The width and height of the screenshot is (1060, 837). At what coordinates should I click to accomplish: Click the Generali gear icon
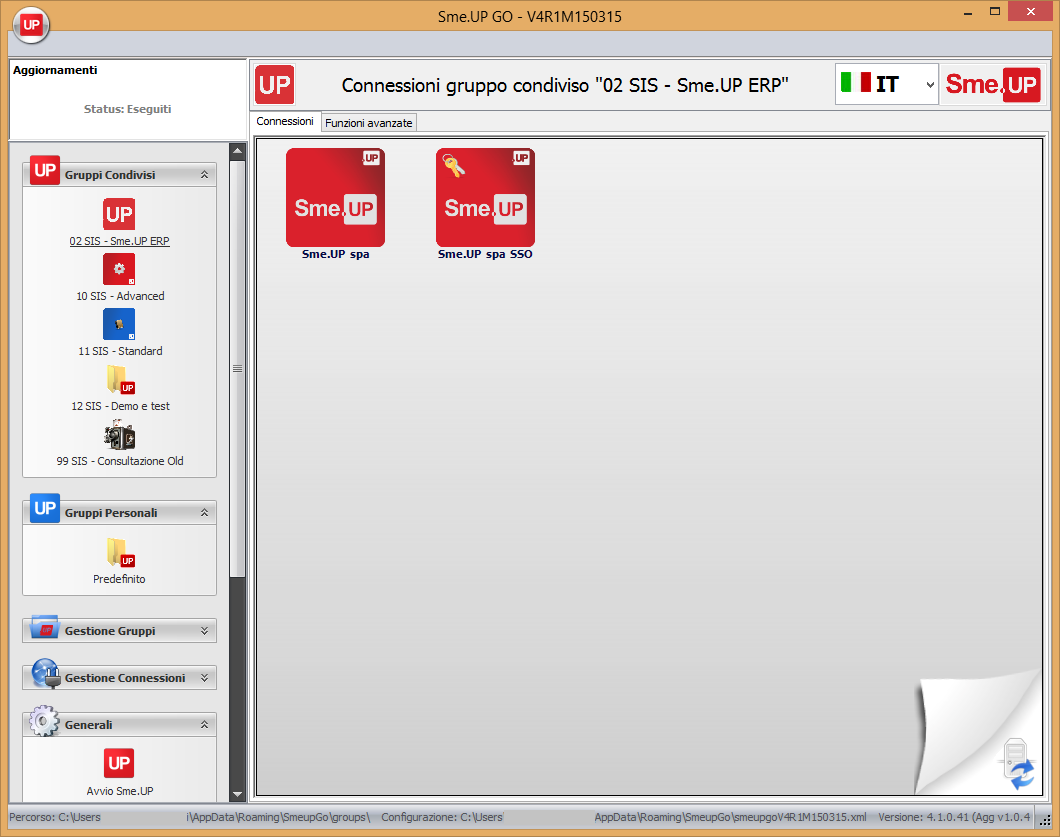point(45,721)
